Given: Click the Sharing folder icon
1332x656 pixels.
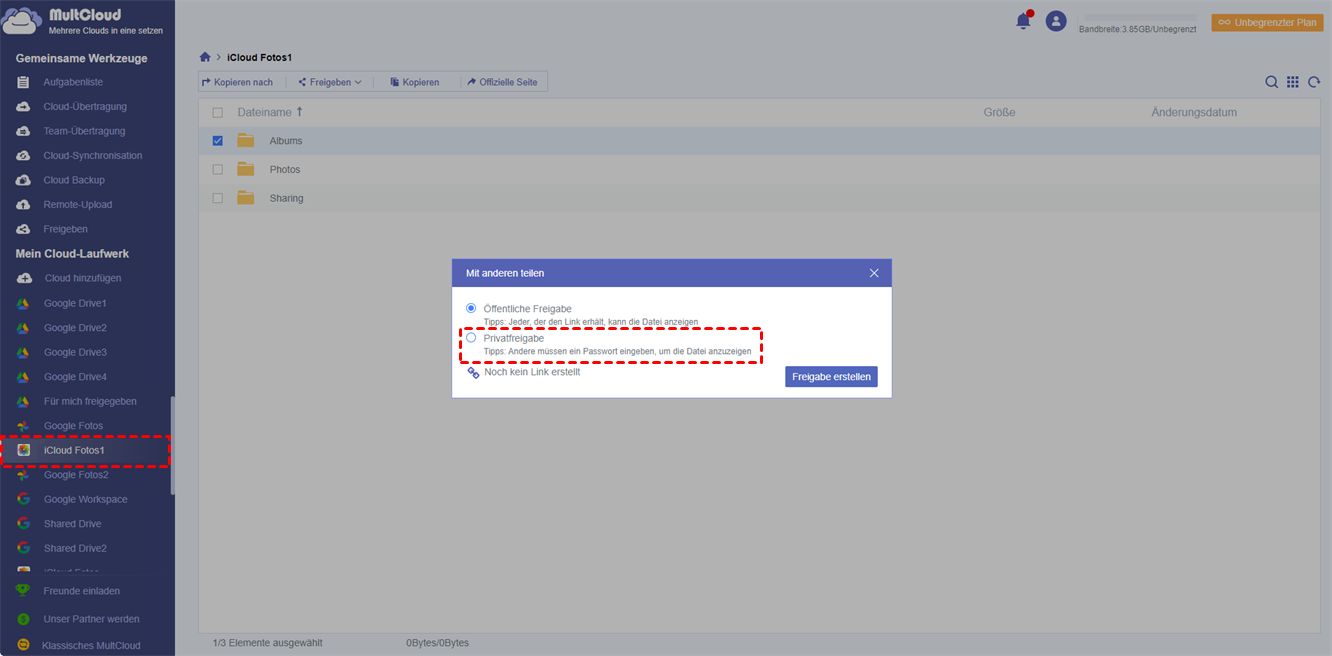Looking at the screenshot, I should [x=246, y=198].
